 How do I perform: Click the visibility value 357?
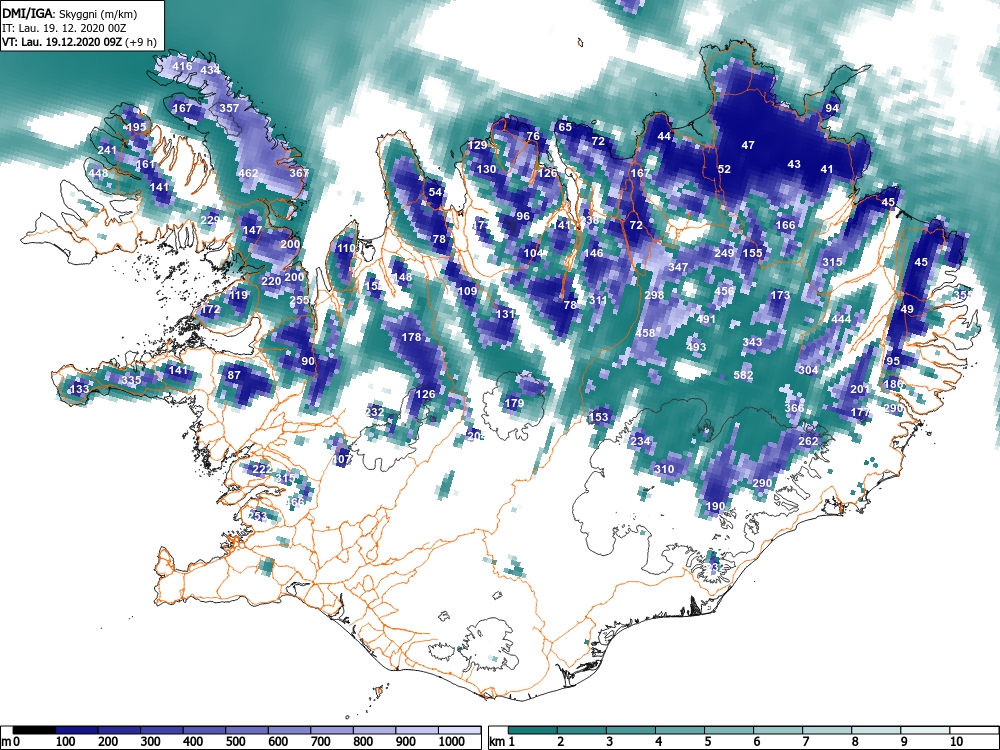coord(229,108)
